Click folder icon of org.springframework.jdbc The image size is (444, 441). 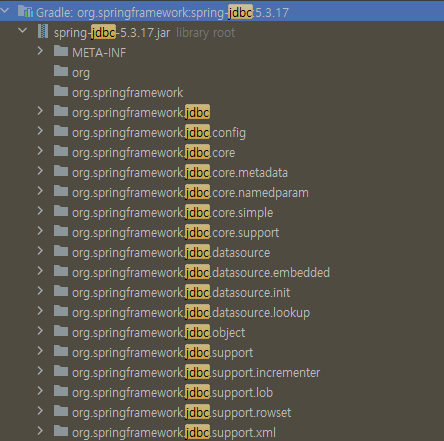coord(61,111)
